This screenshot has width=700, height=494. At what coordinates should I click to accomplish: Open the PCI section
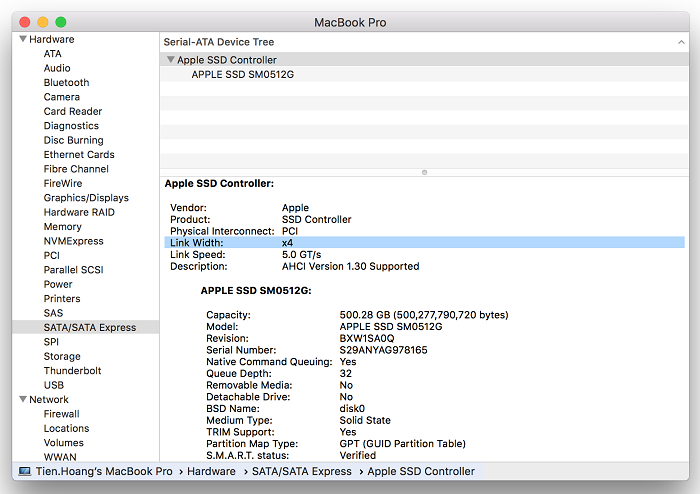point(51,255)
